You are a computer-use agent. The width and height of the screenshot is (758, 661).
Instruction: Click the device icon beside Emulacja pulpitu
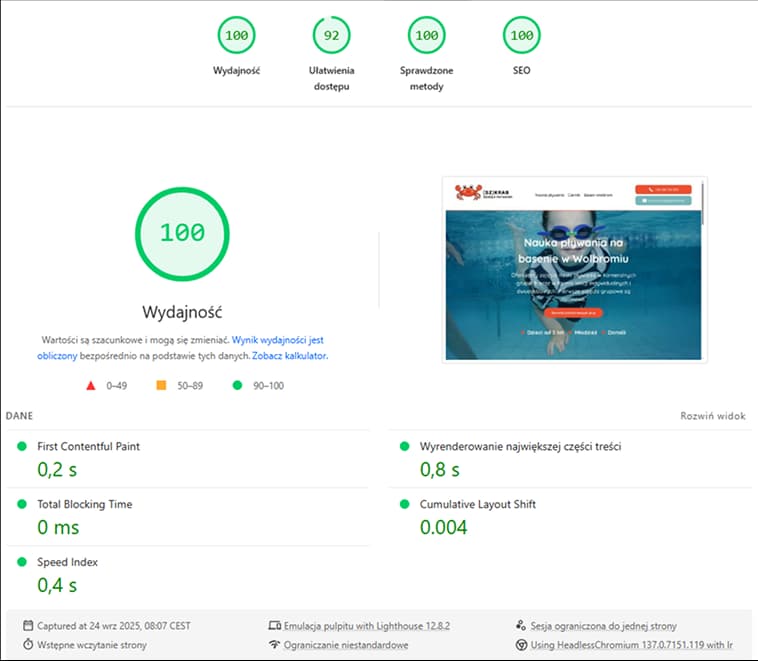(274, 625)
